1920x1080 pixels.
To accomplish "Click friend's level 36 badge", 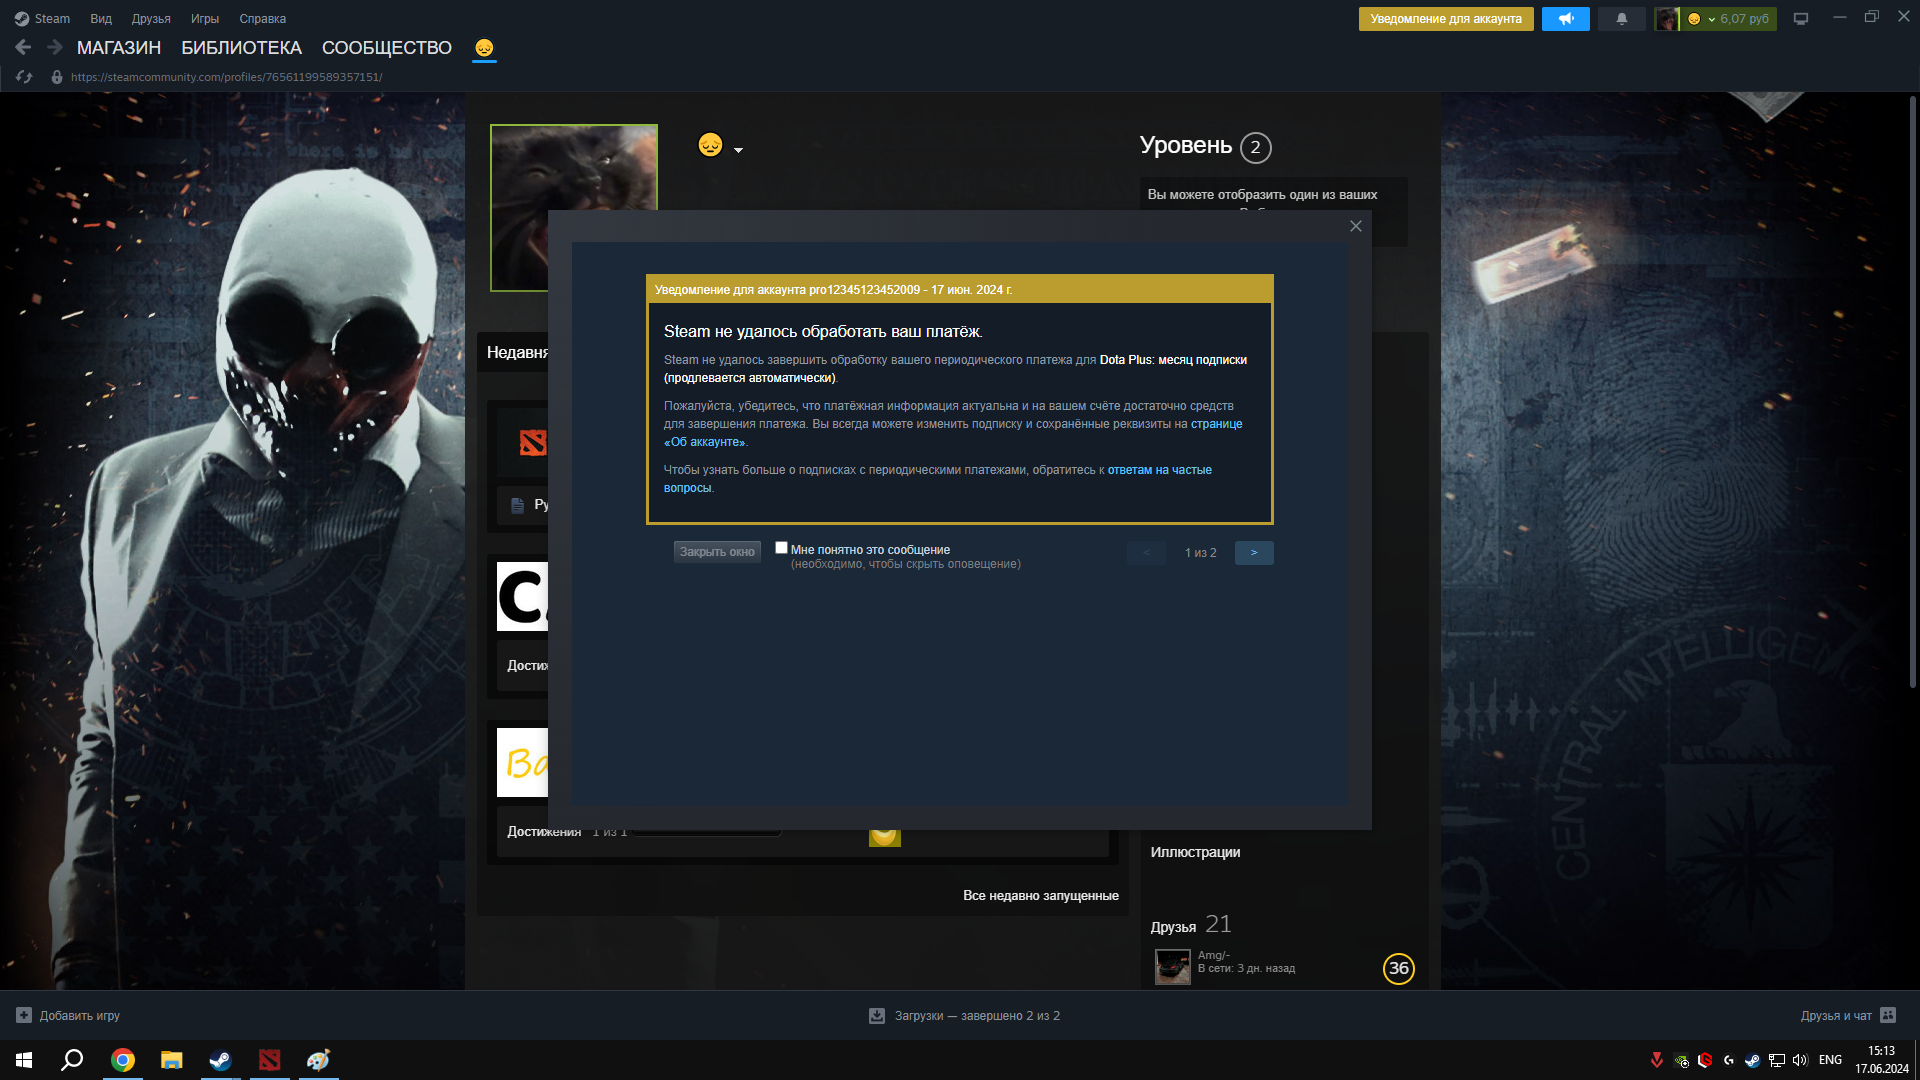I will tap(1399, 968).
